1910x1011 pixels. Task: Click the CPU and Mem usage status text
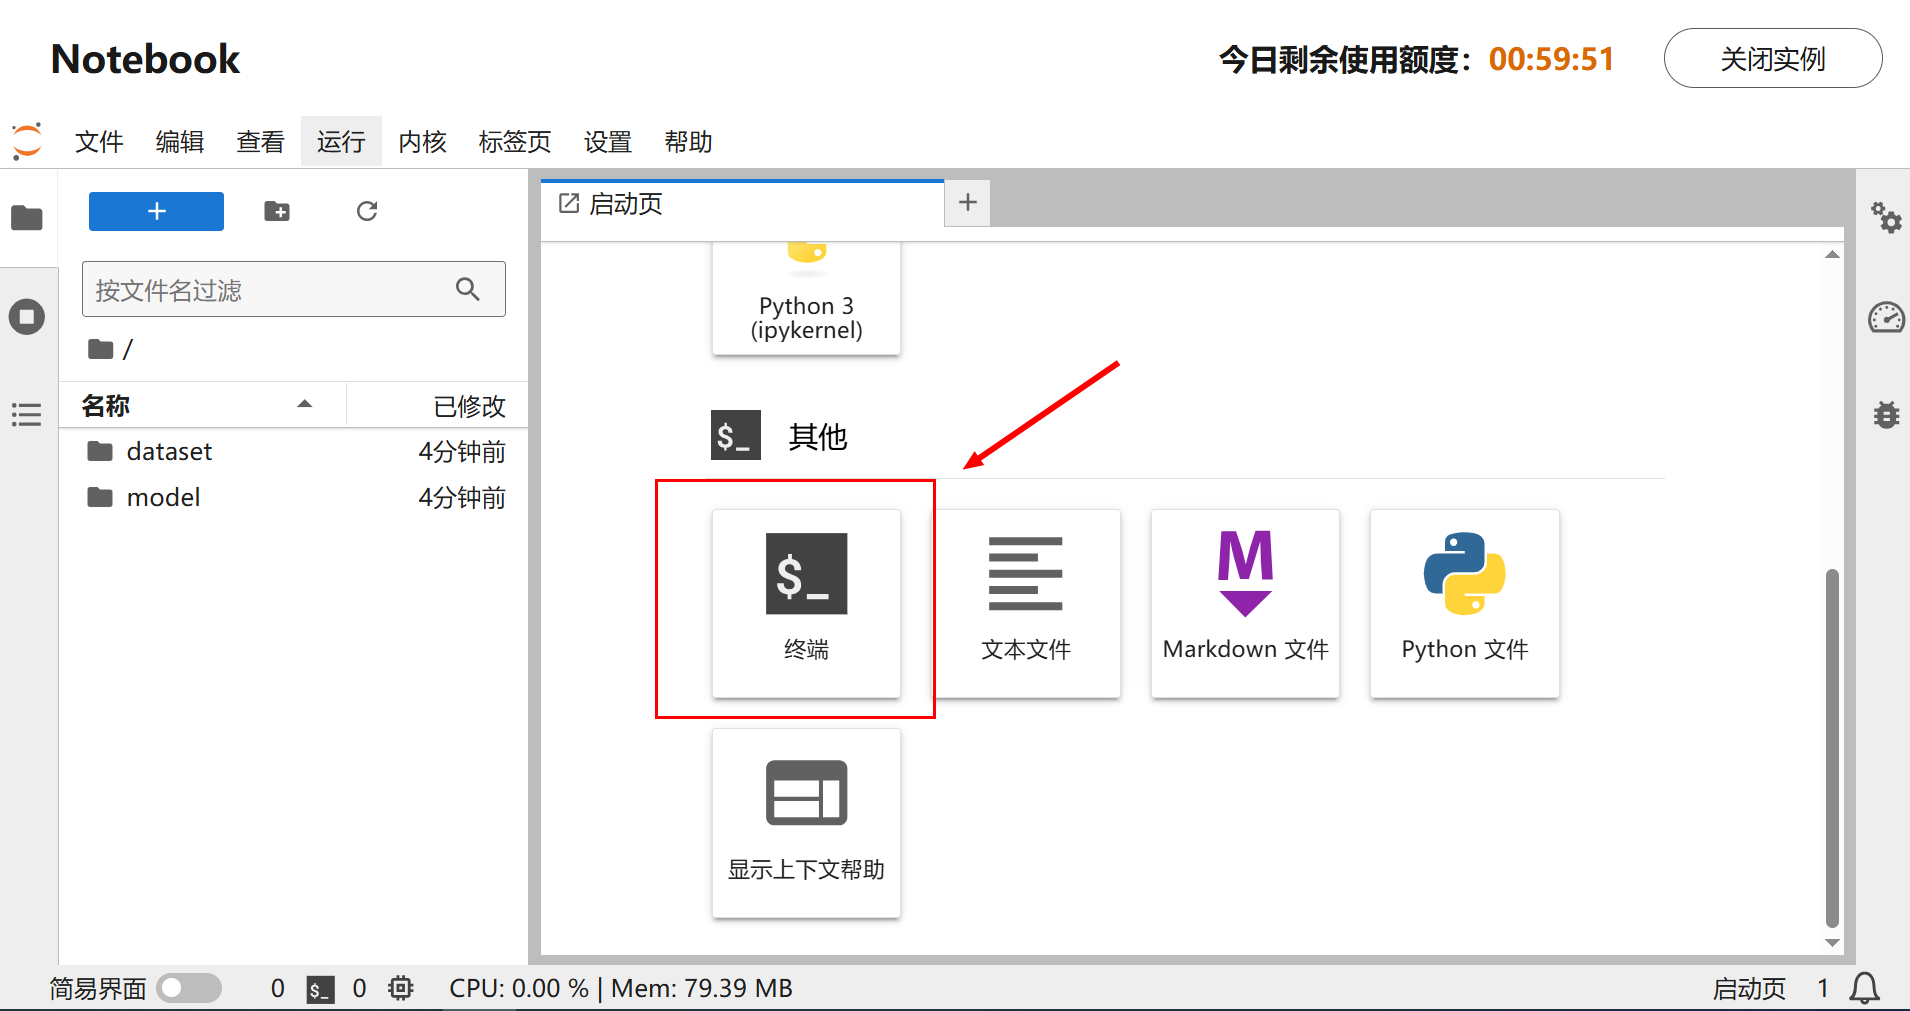620,988
